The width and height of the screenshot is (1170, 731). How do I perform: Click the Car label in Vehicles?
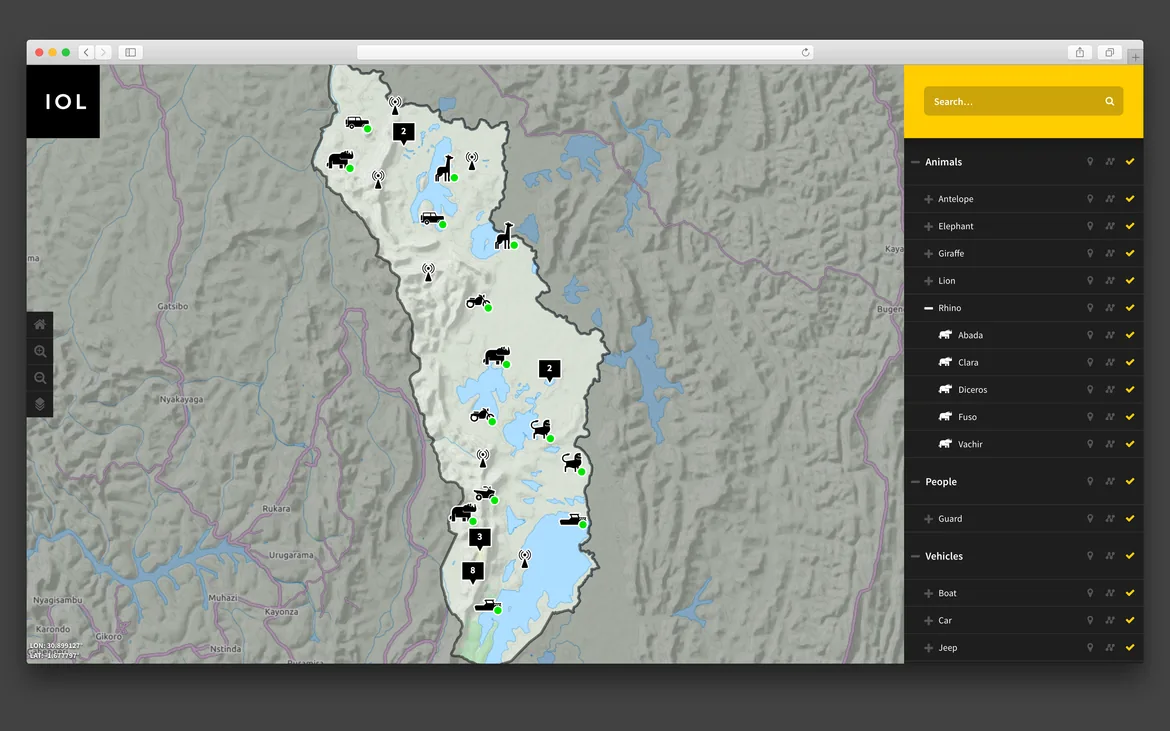click(x=945, y=621)
